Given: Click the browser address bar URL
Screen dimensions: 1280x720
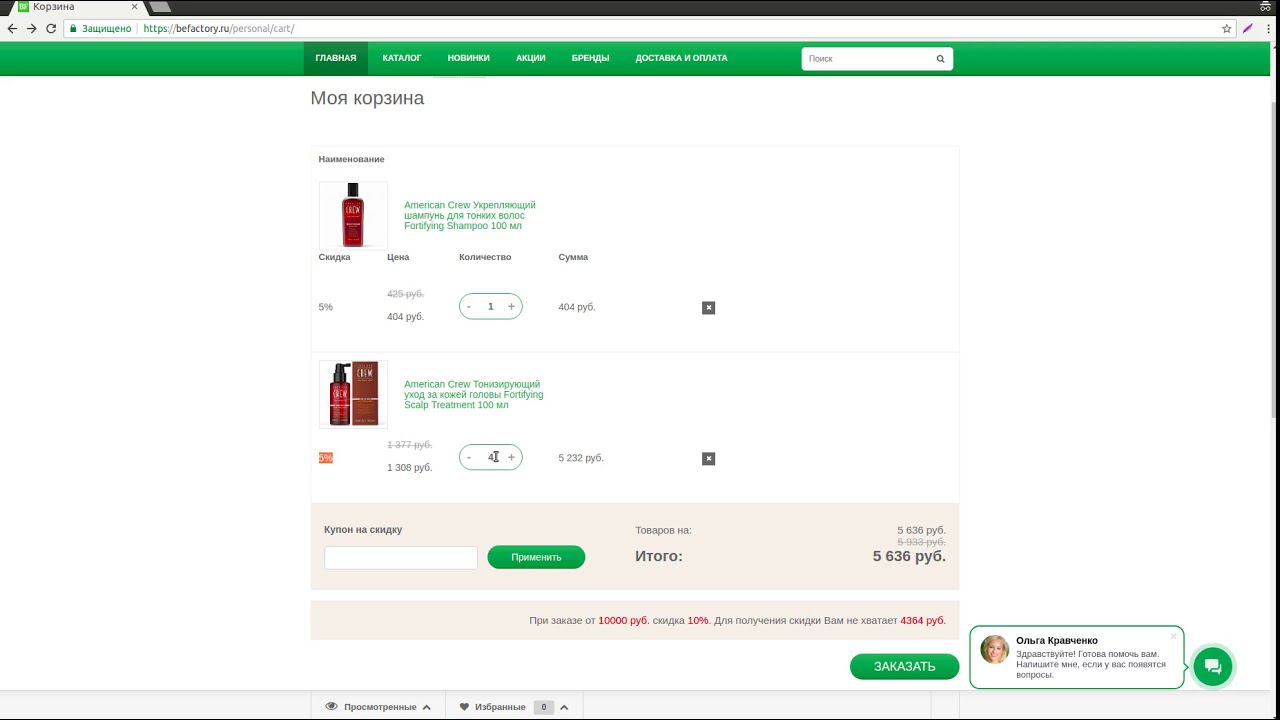Looking at the screenshot, I should [x=219, y=29].
